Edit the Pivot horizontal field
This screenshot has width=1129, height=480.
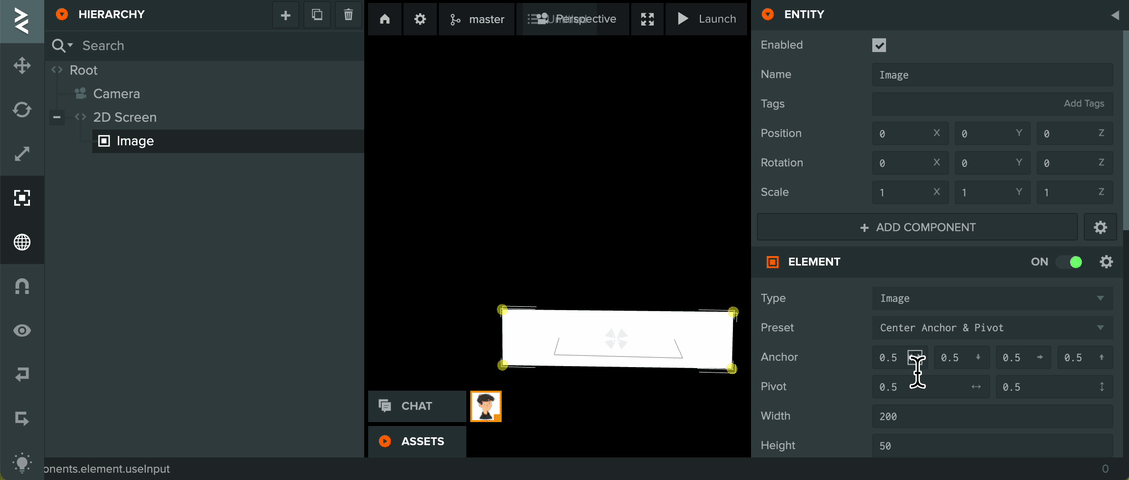(931, 387)
